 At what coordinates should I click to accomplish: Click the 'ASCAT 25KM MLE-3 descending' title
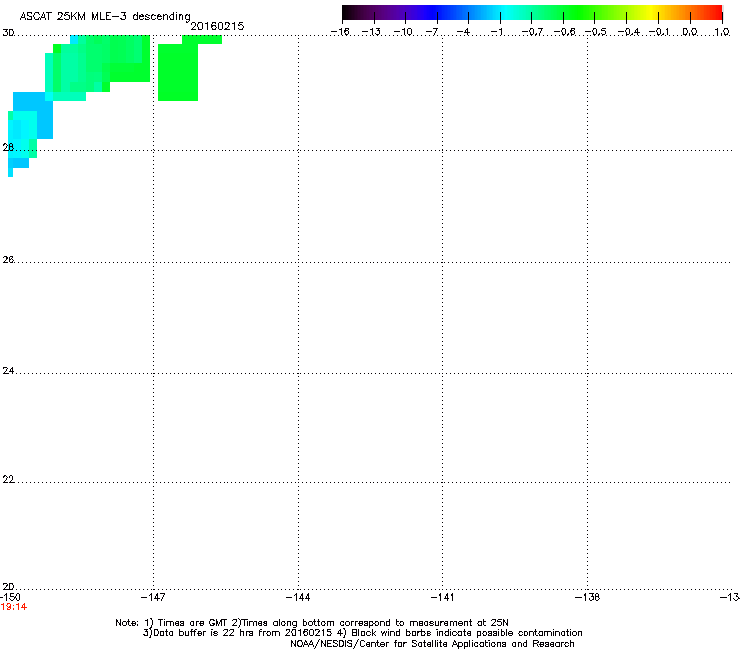coord(105,16)
